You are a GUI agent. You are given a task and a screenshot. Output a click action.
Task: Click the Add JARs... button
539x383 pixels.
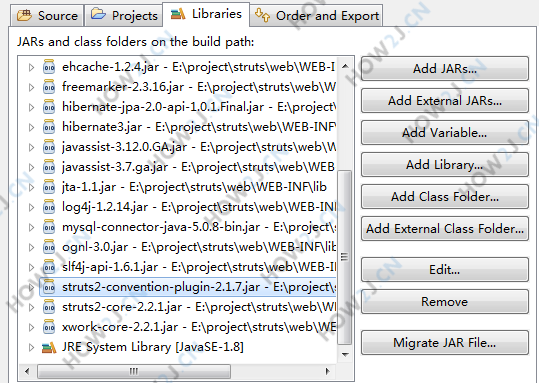click(445, 68)
